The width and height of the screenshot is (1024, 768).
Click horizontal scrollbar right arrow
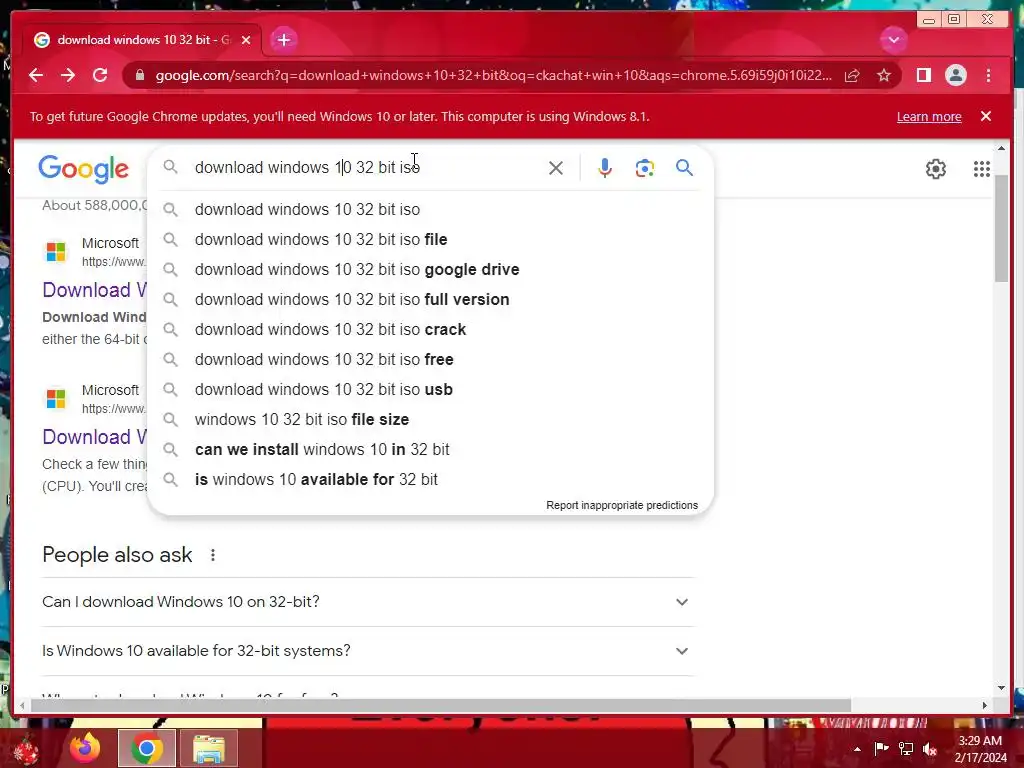985,705
